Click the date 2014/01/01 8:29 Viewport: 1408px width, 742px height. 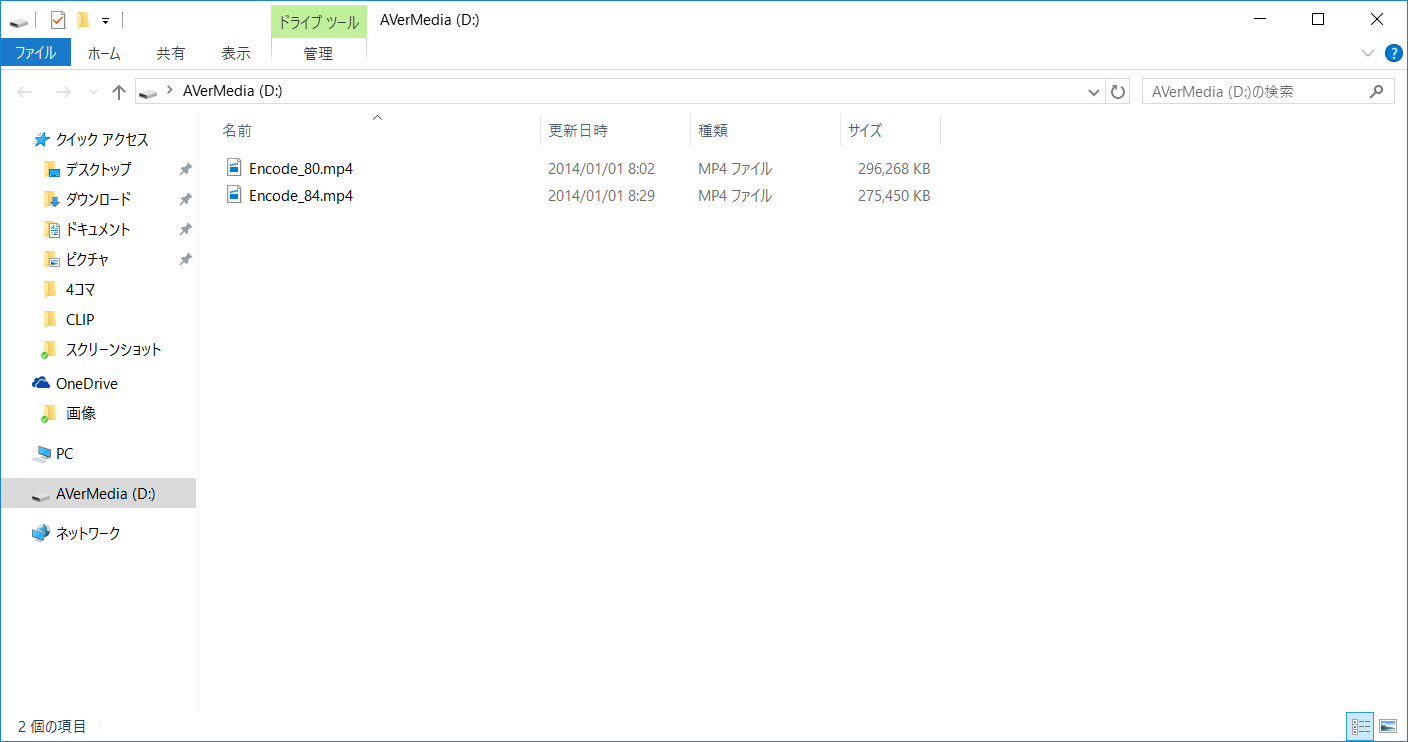point(601,195)
